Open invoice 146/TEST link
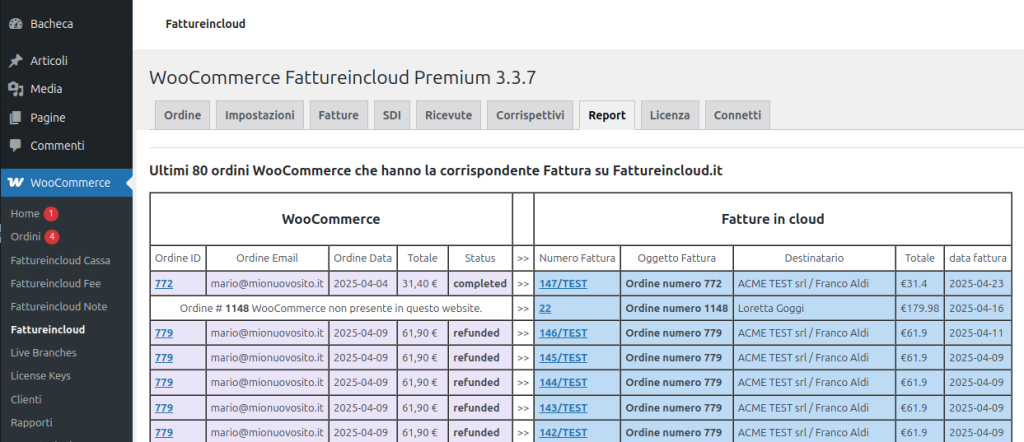This screenshot has width=1024, height=442. (563, 333)
